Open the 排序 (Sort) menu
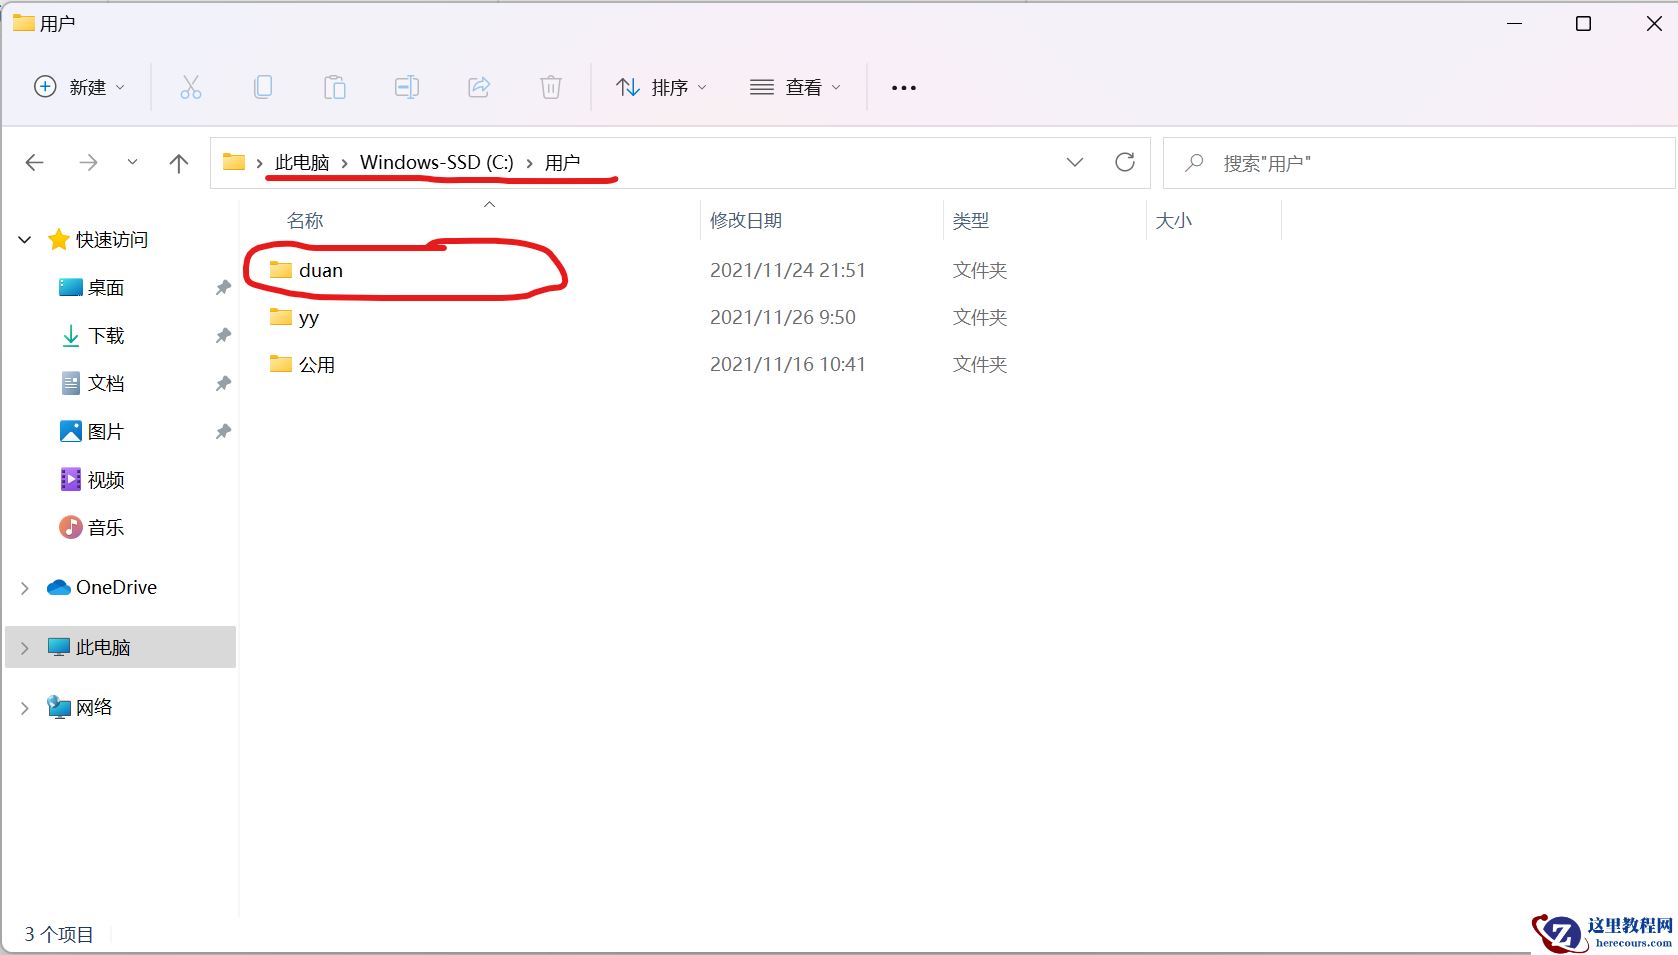 tap(661, 87)
